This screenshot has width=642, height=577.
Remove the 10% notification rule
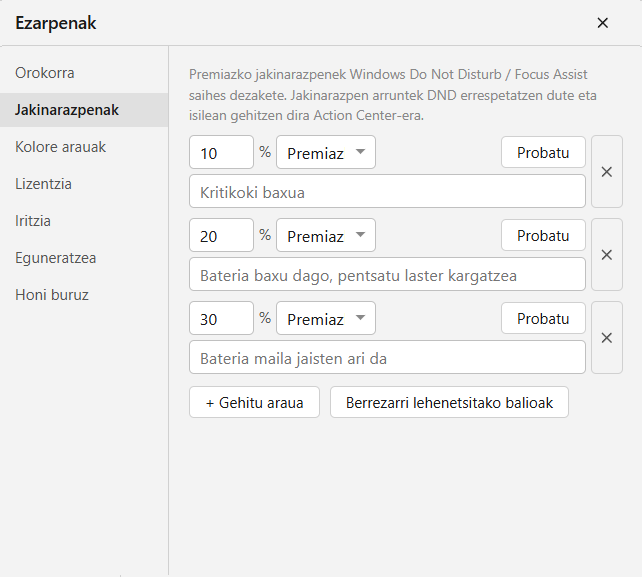click(x=607, y=172)
